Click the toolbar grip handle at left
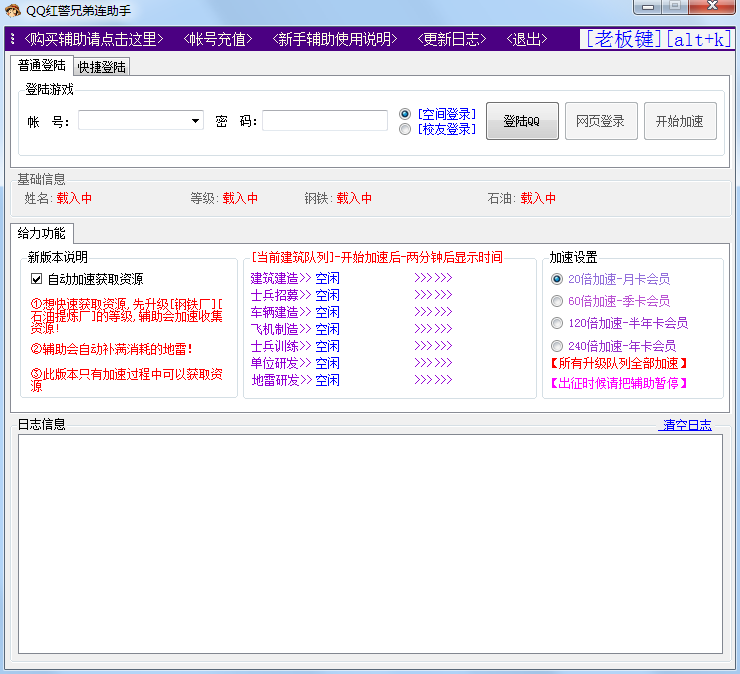 click(12, 39)
